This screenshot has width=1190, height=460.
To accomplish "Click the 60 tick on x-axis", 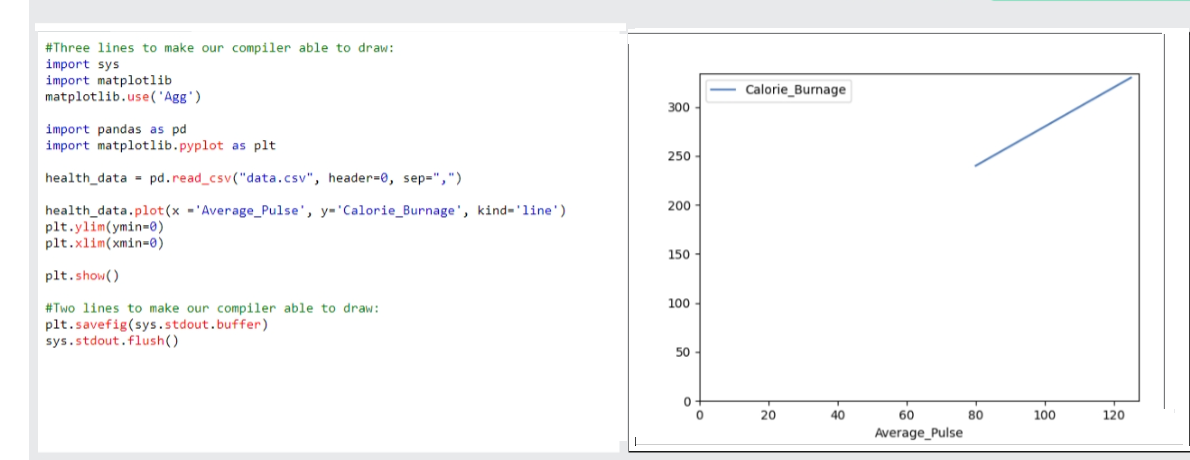I will tap(906, 414).
